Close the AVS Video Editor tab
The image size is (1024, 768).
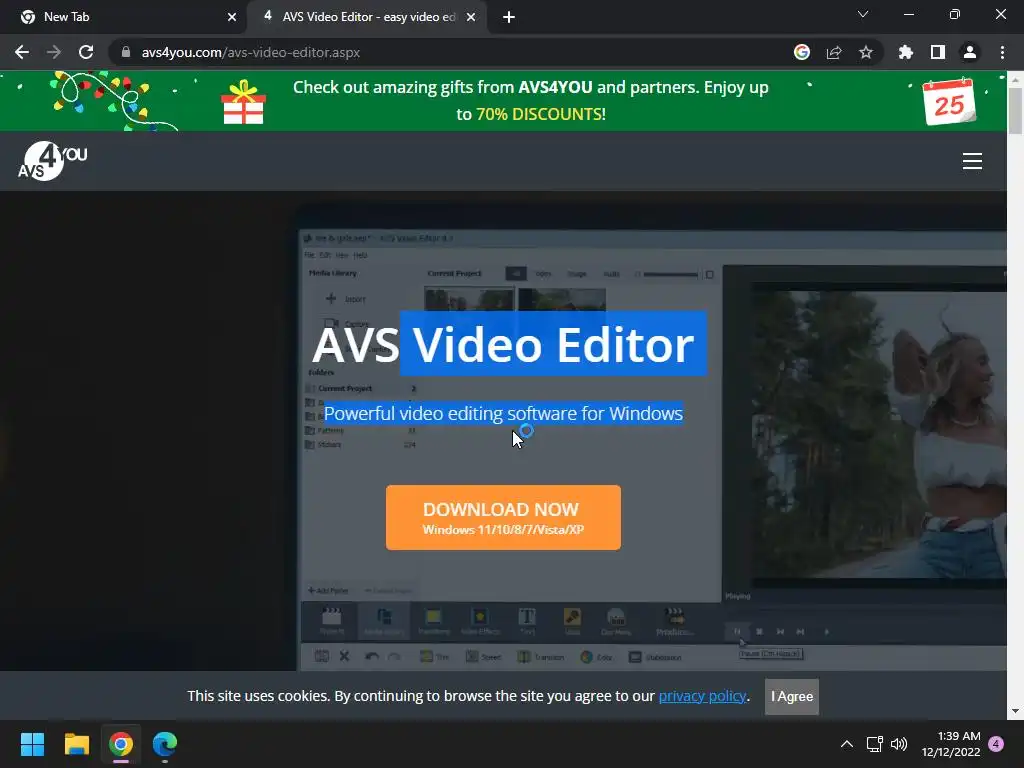471,17
